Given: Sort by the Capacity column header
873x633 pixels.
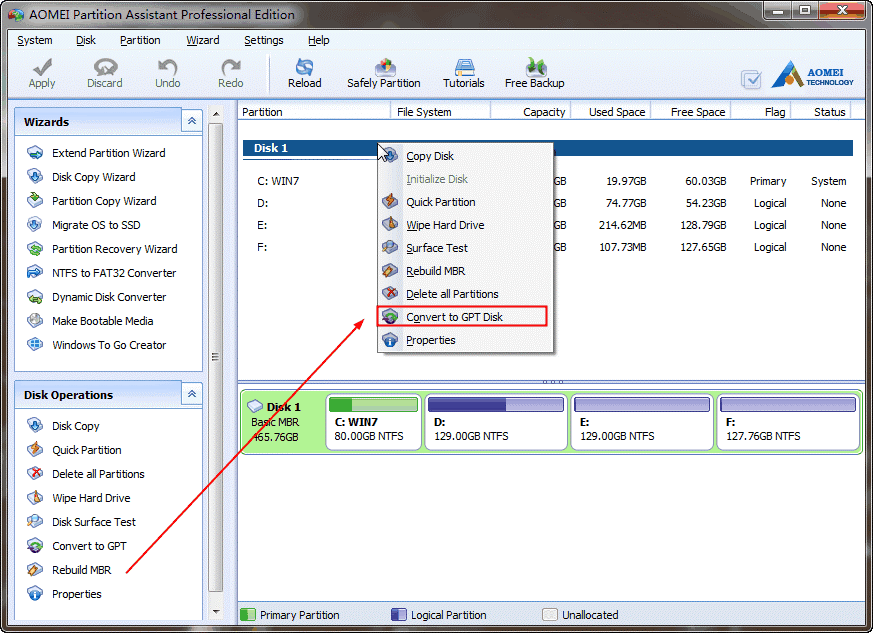Looking at the screenshot, I should click(x=531, y=112).
